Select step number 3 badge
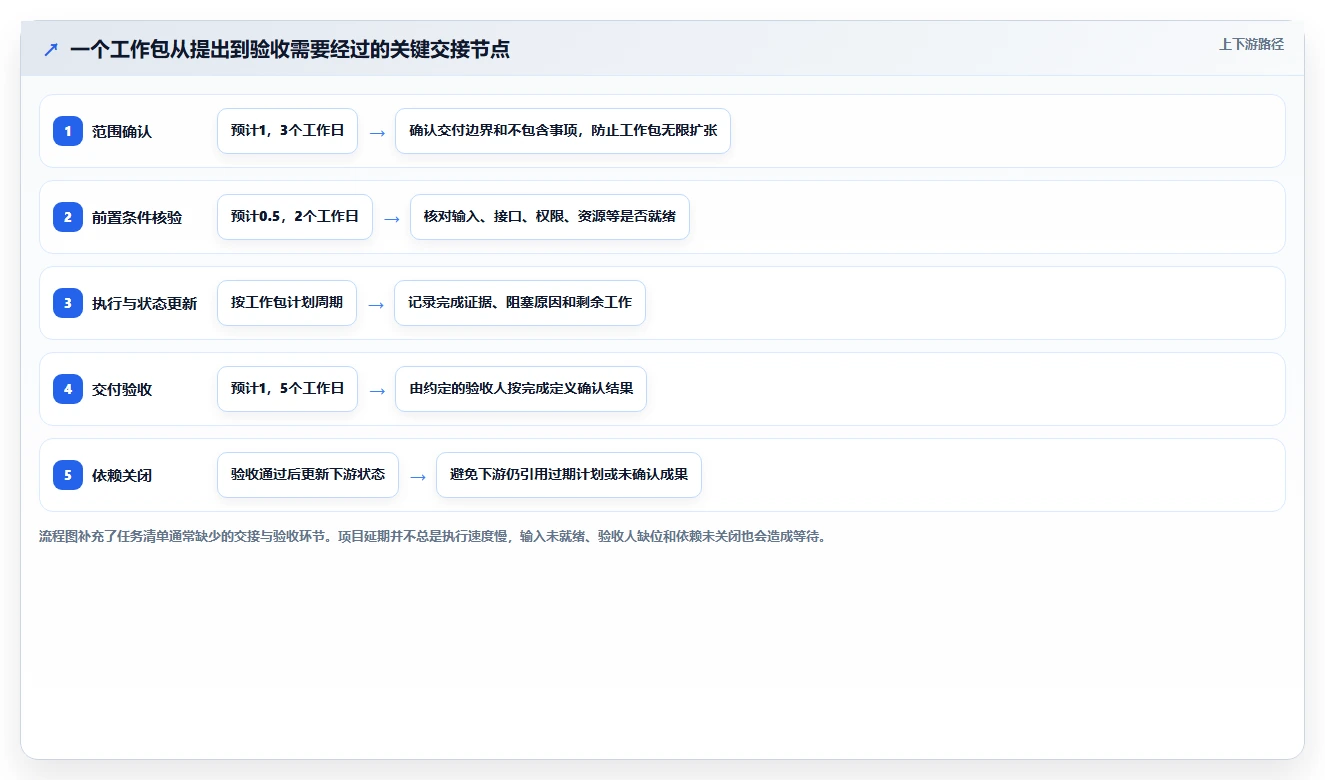 click(x=68, y=303)
